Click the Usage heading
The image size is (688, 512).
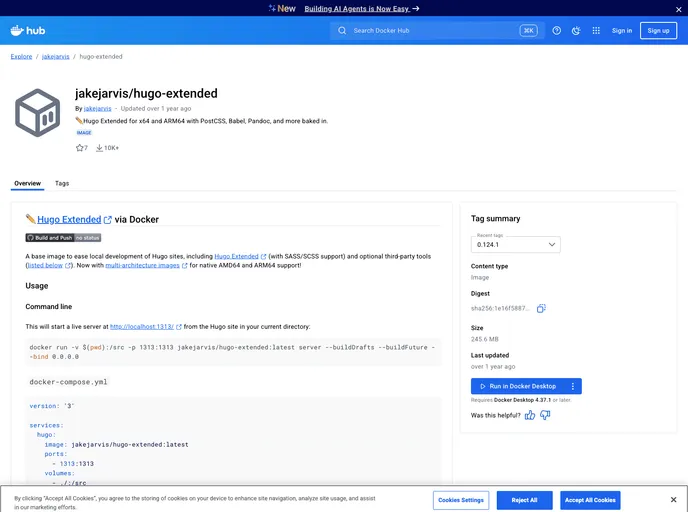coord(37,286)
